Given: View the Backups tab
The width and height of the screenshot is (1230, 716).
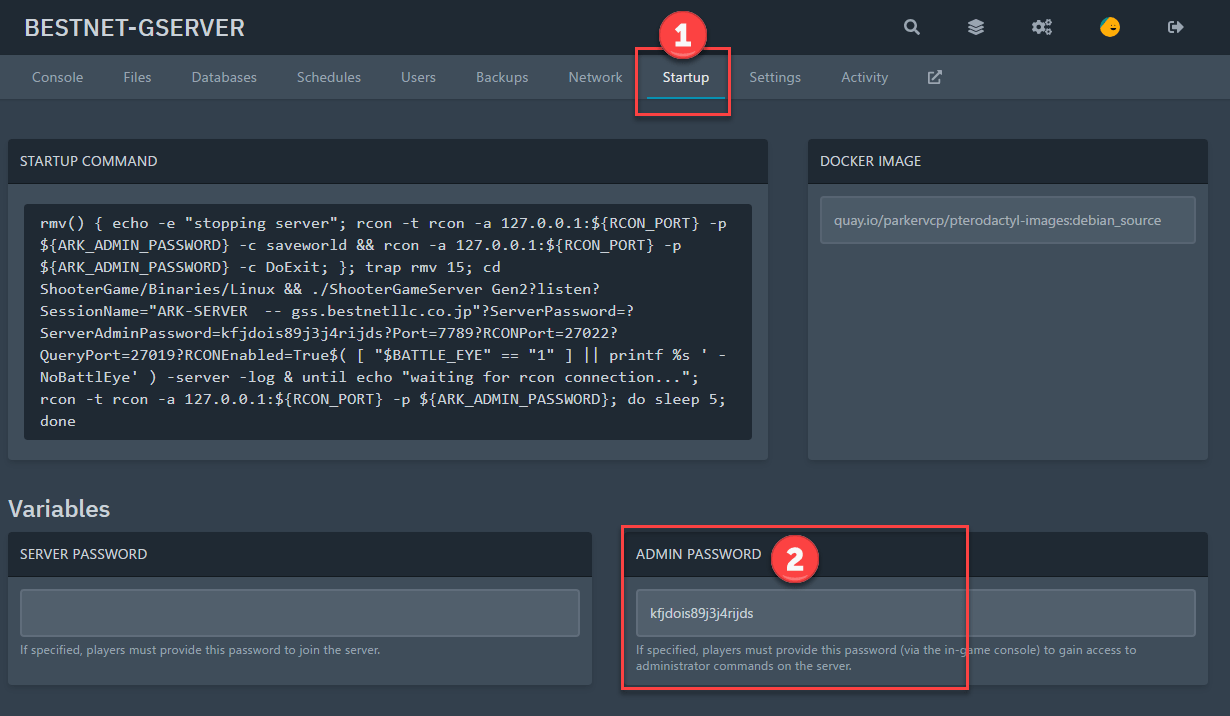Looking at the screenshot, I should click(x=502, y=77).
